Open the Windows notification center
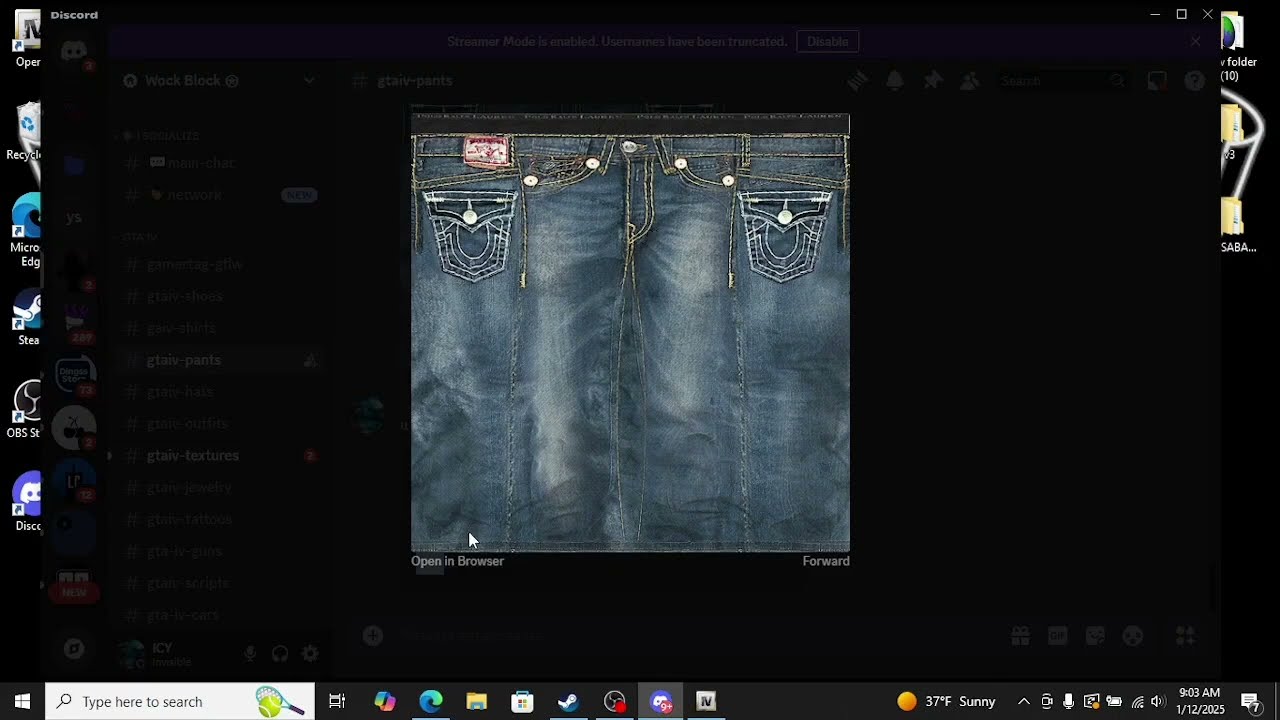 1250,701
